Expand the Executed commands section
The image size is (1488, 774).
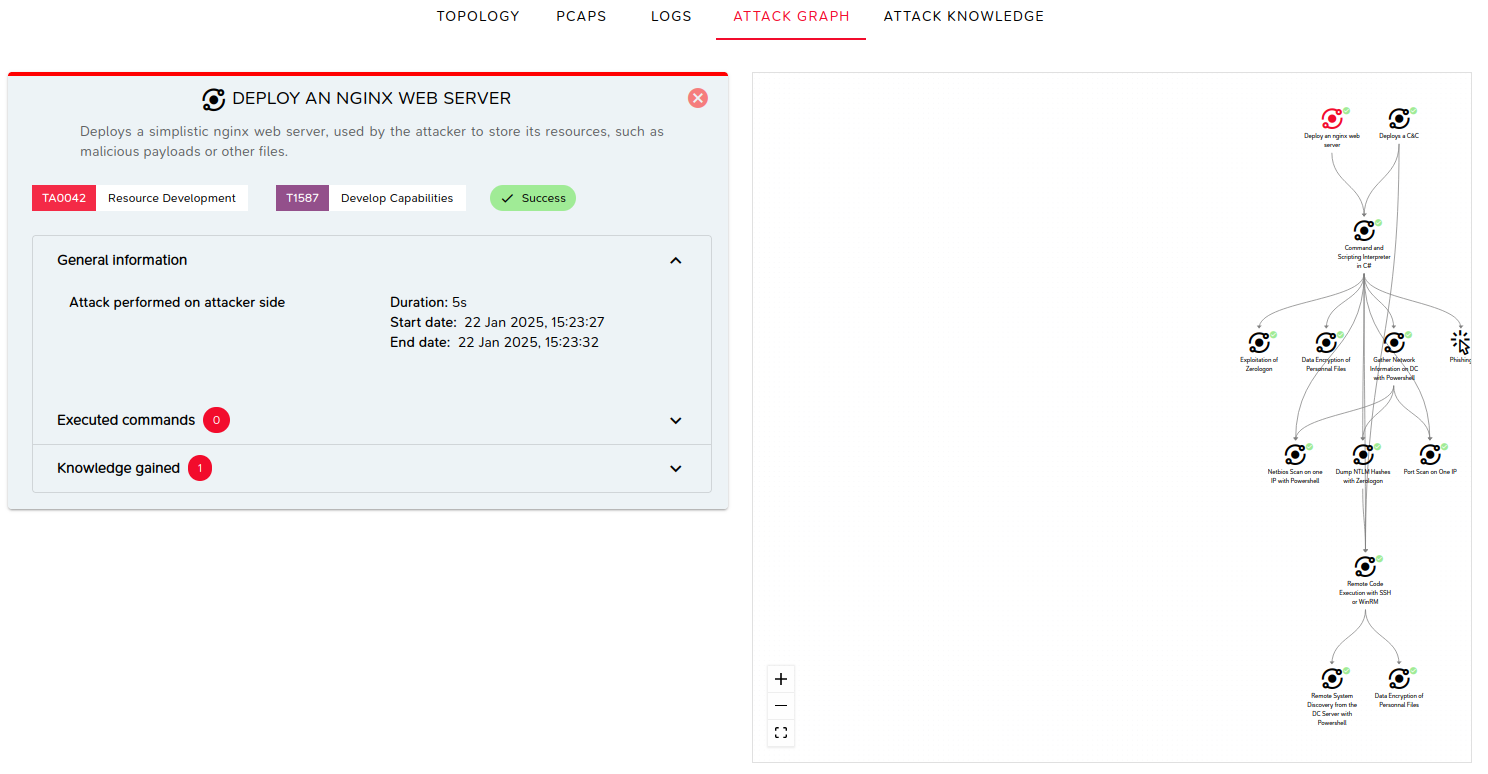click(x=676, y=420)
